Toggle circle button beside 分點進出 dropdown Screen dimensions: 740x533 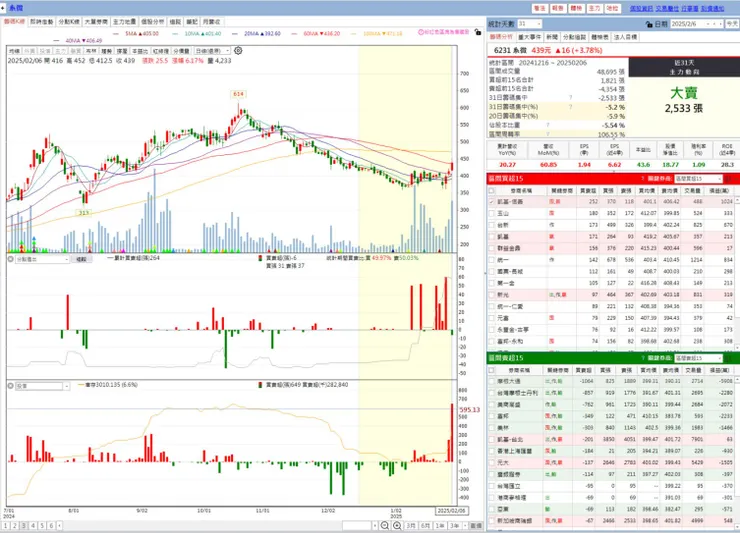[x=10, y=259]
